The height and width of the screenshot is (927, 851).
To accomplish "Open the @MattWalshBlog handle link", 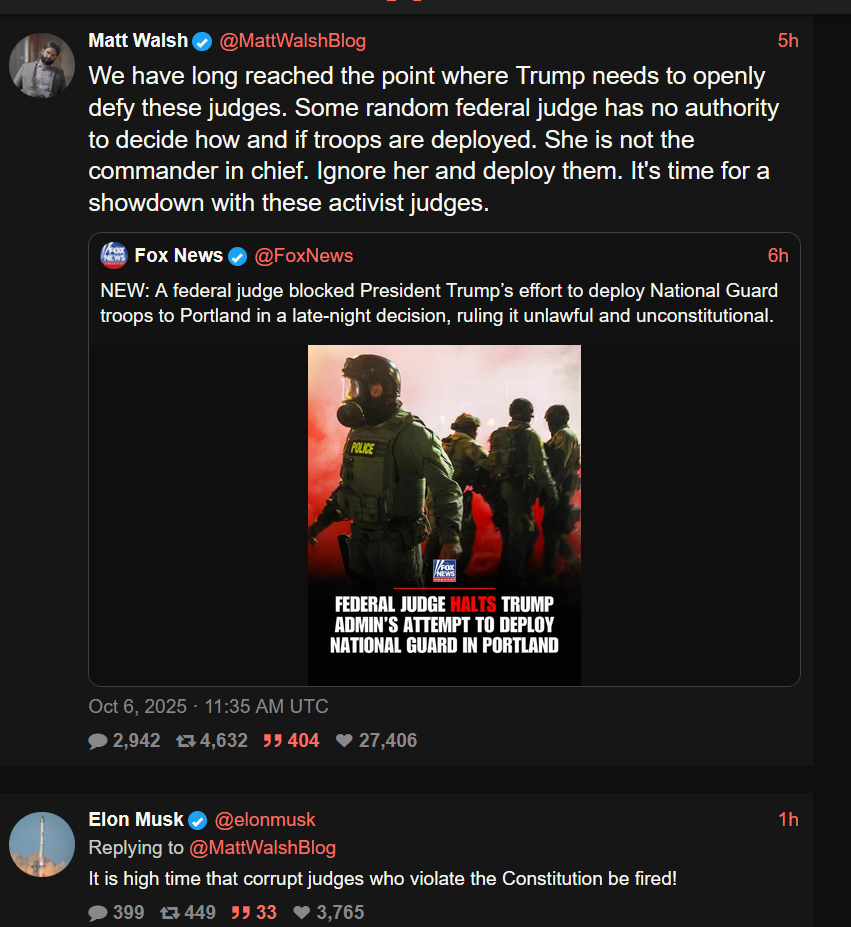I will tap(292, 41).
